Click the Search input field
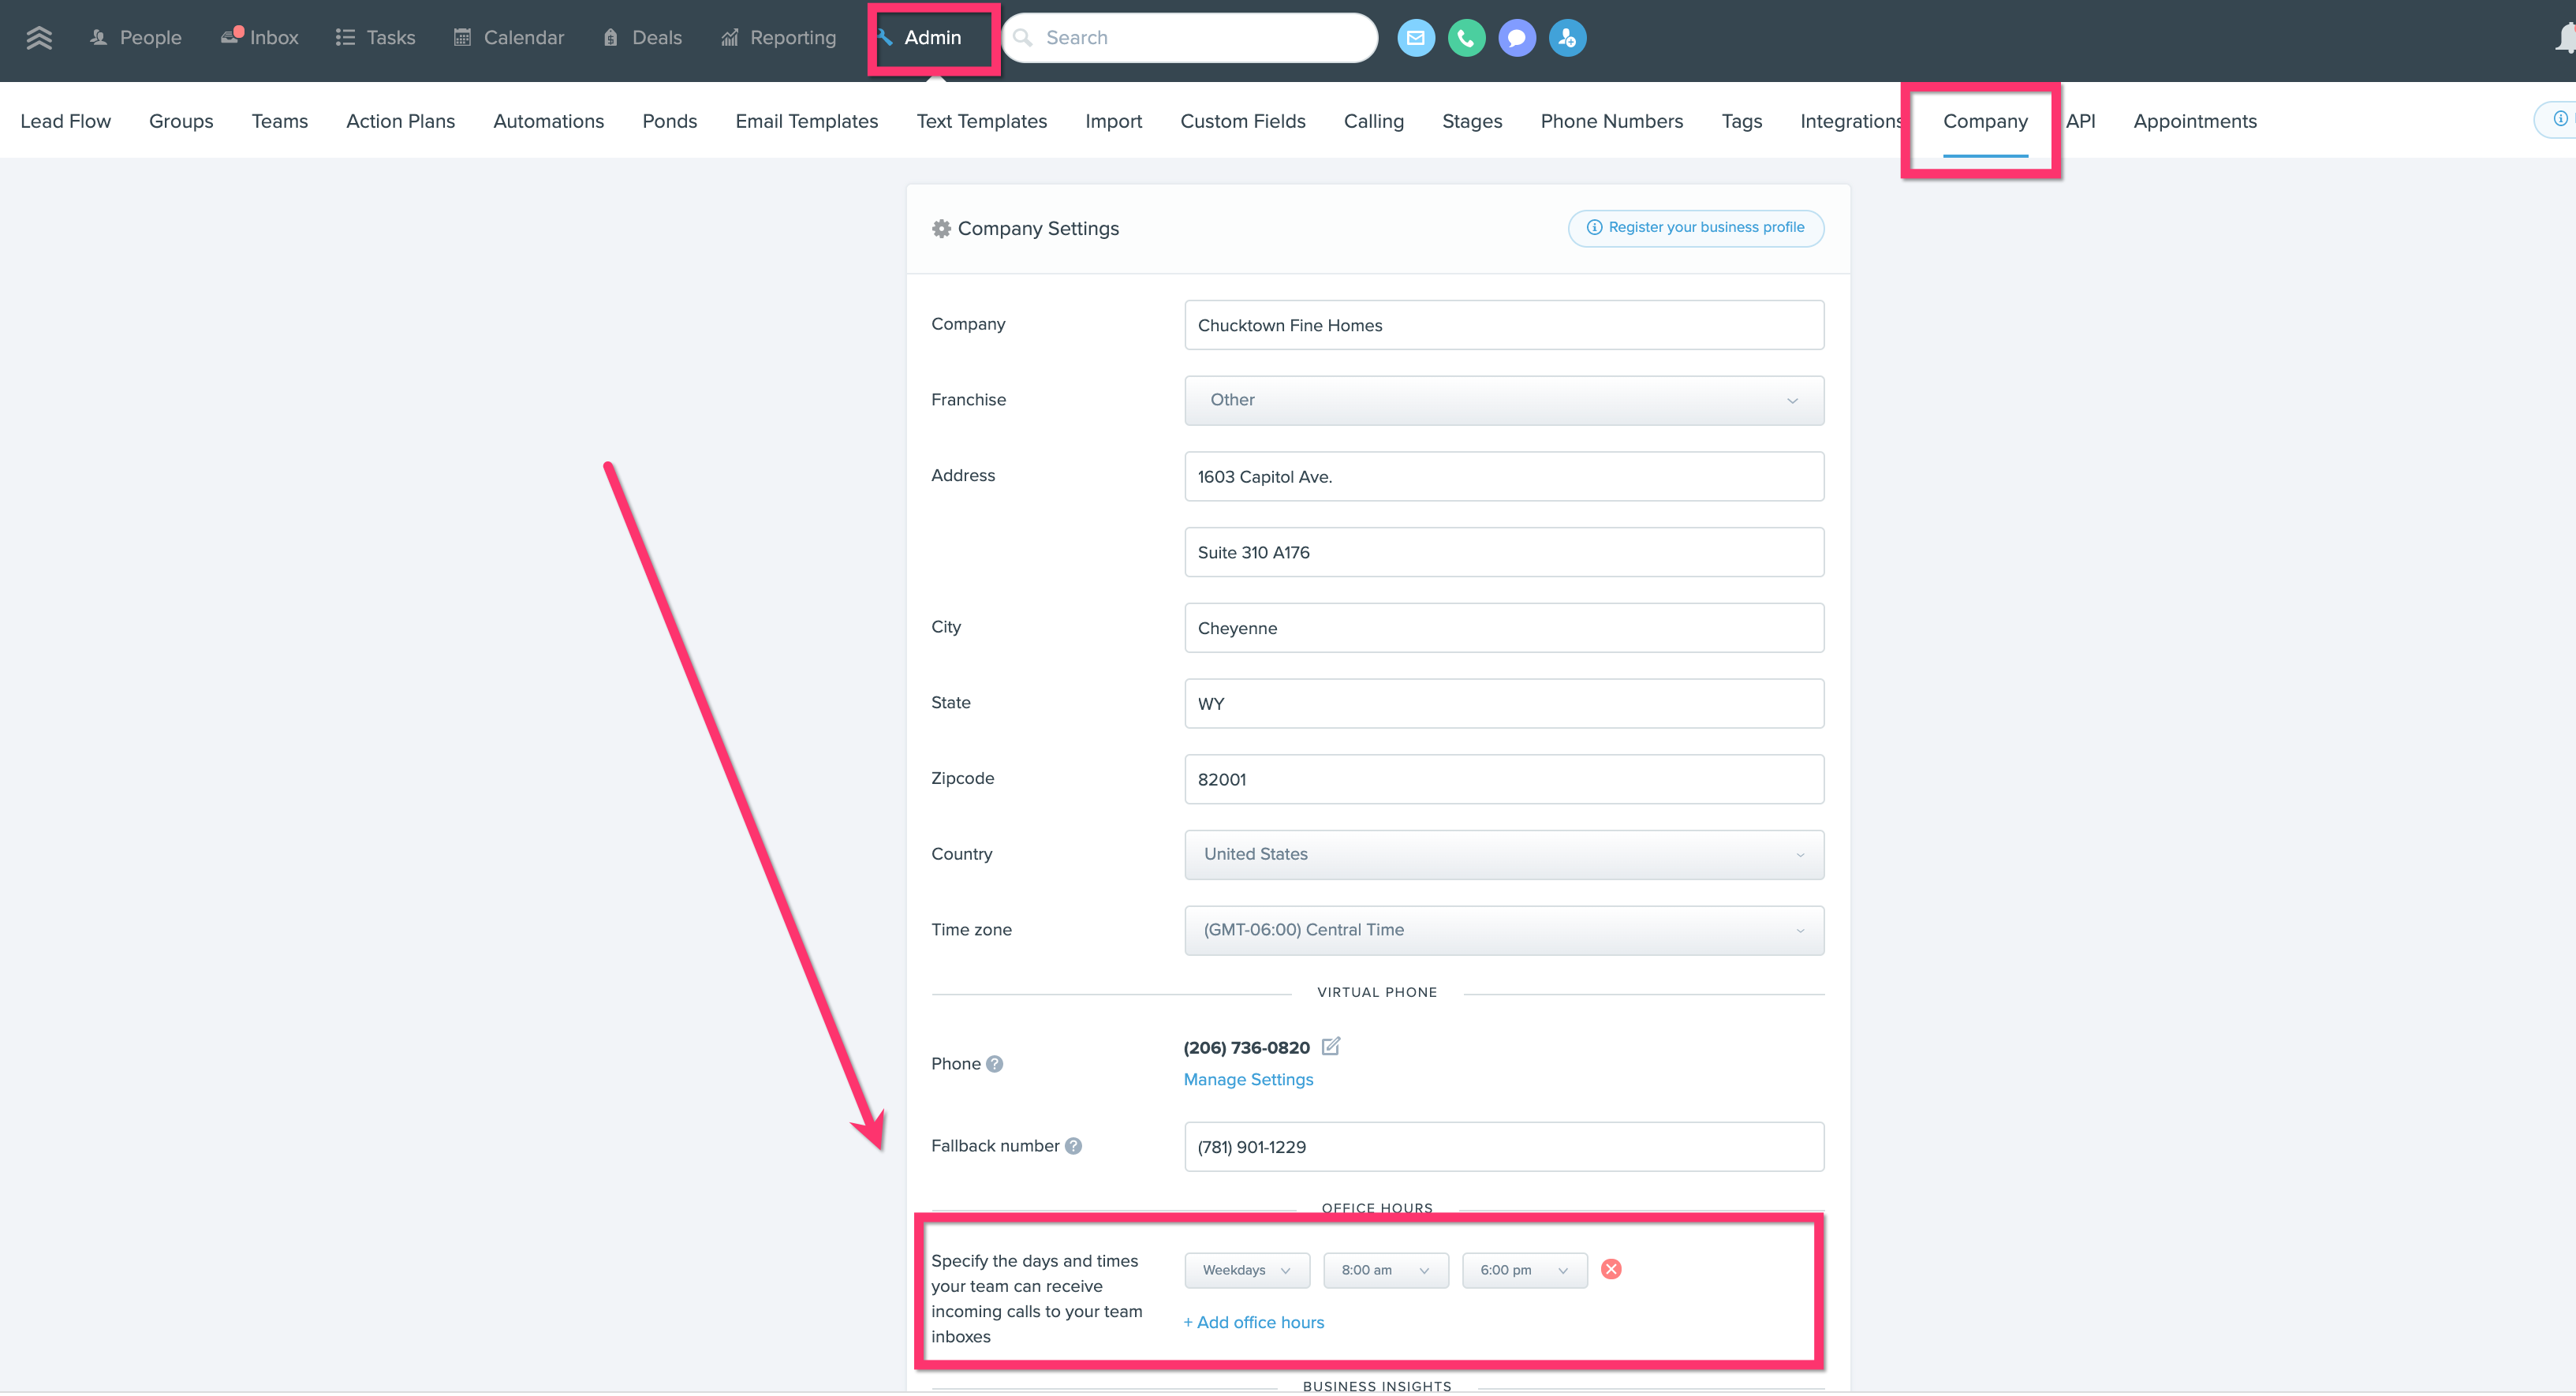 tap(1191, 36)
